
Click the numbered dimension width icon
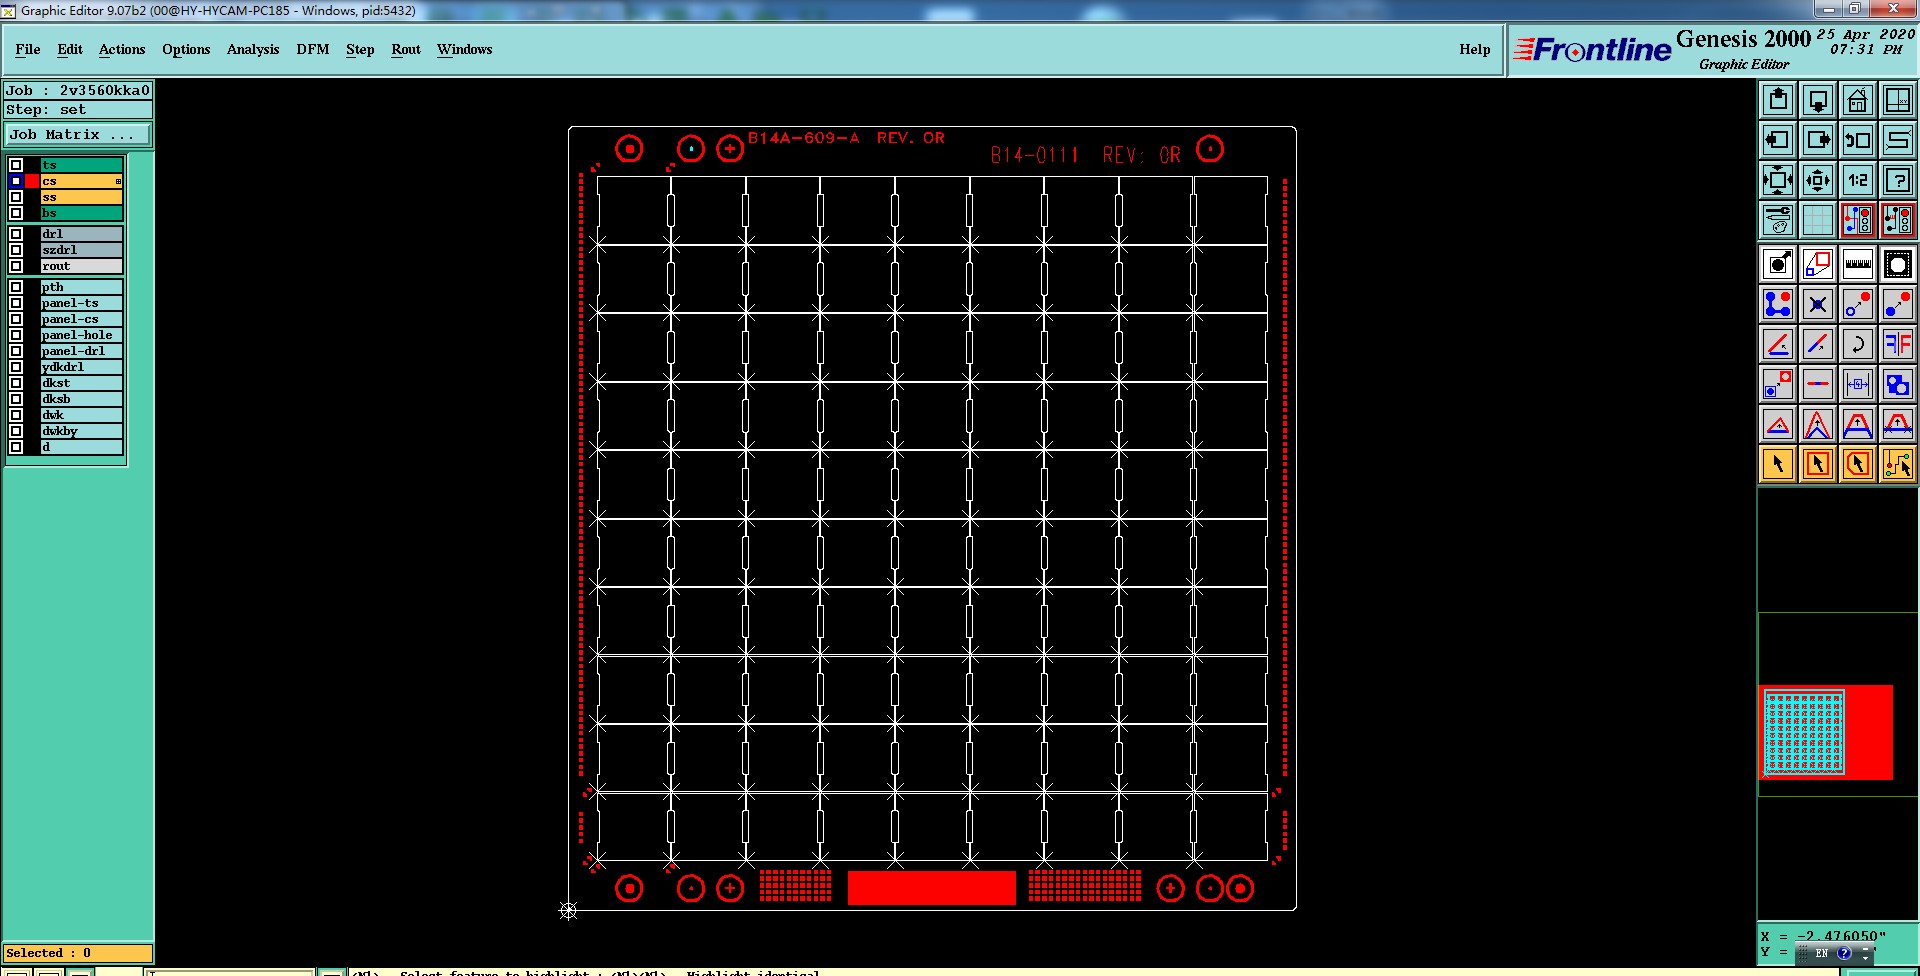(1858, 385)
